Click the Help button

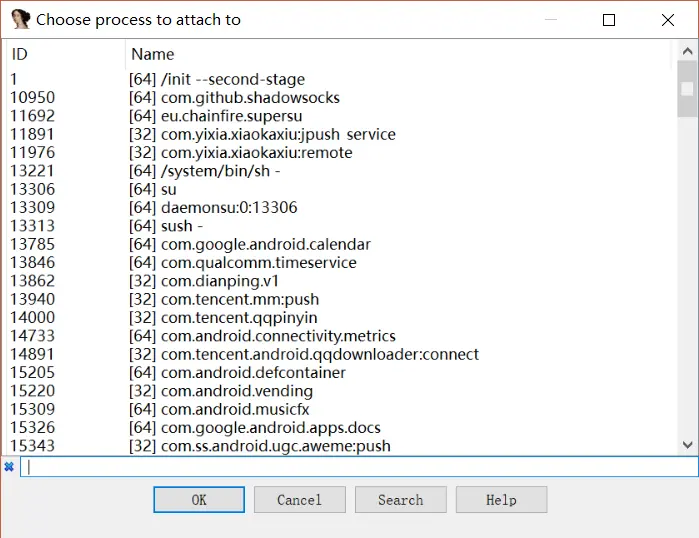point(501,500)
